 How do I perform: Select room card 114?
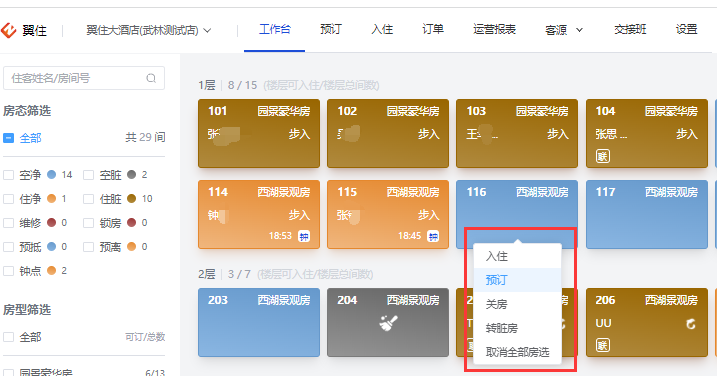[259, 215]
